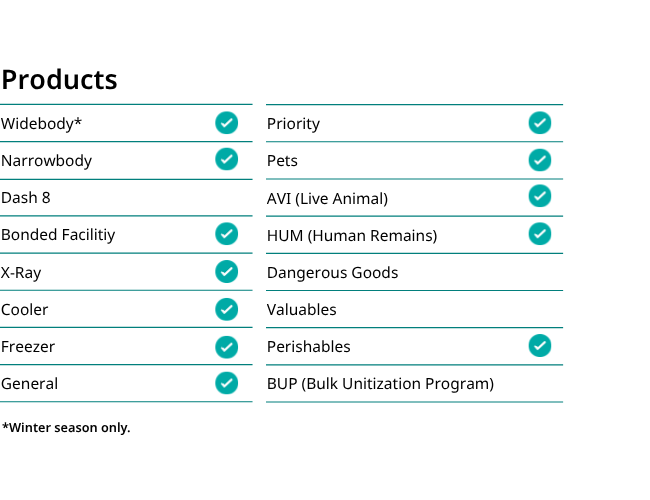The height and width of the screenshot is (500, 650).
Task: Click the Priority checkmark icon
Action: tap(540, 123)
